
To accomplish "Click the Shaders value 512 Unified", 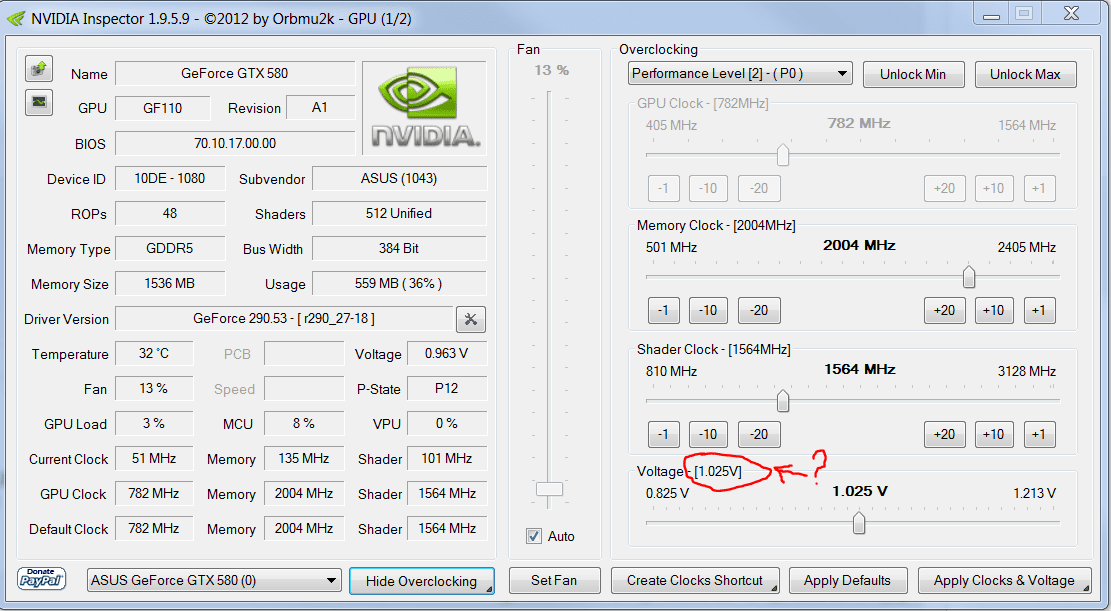I will [400, 213].
